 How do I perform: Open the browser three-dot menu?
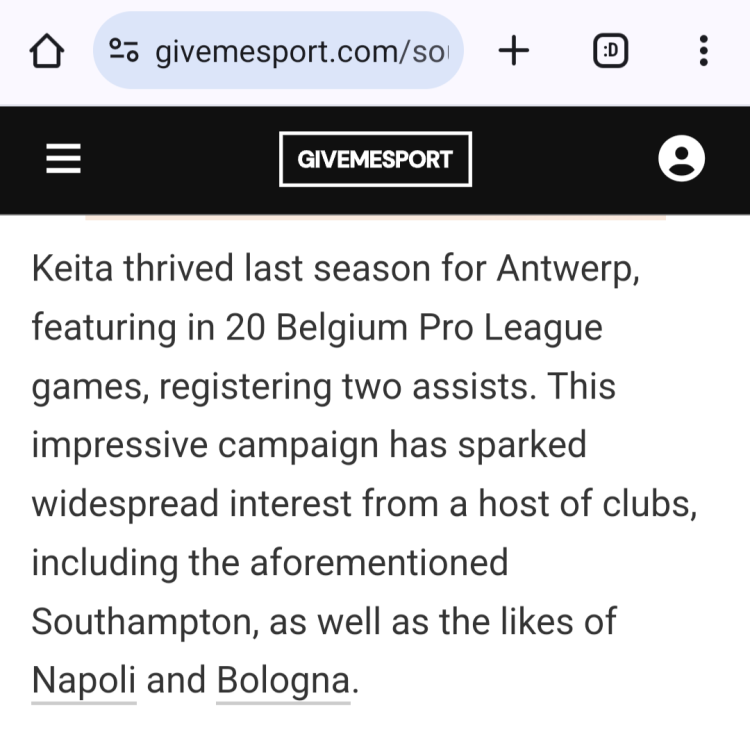(x=704, y=51)
